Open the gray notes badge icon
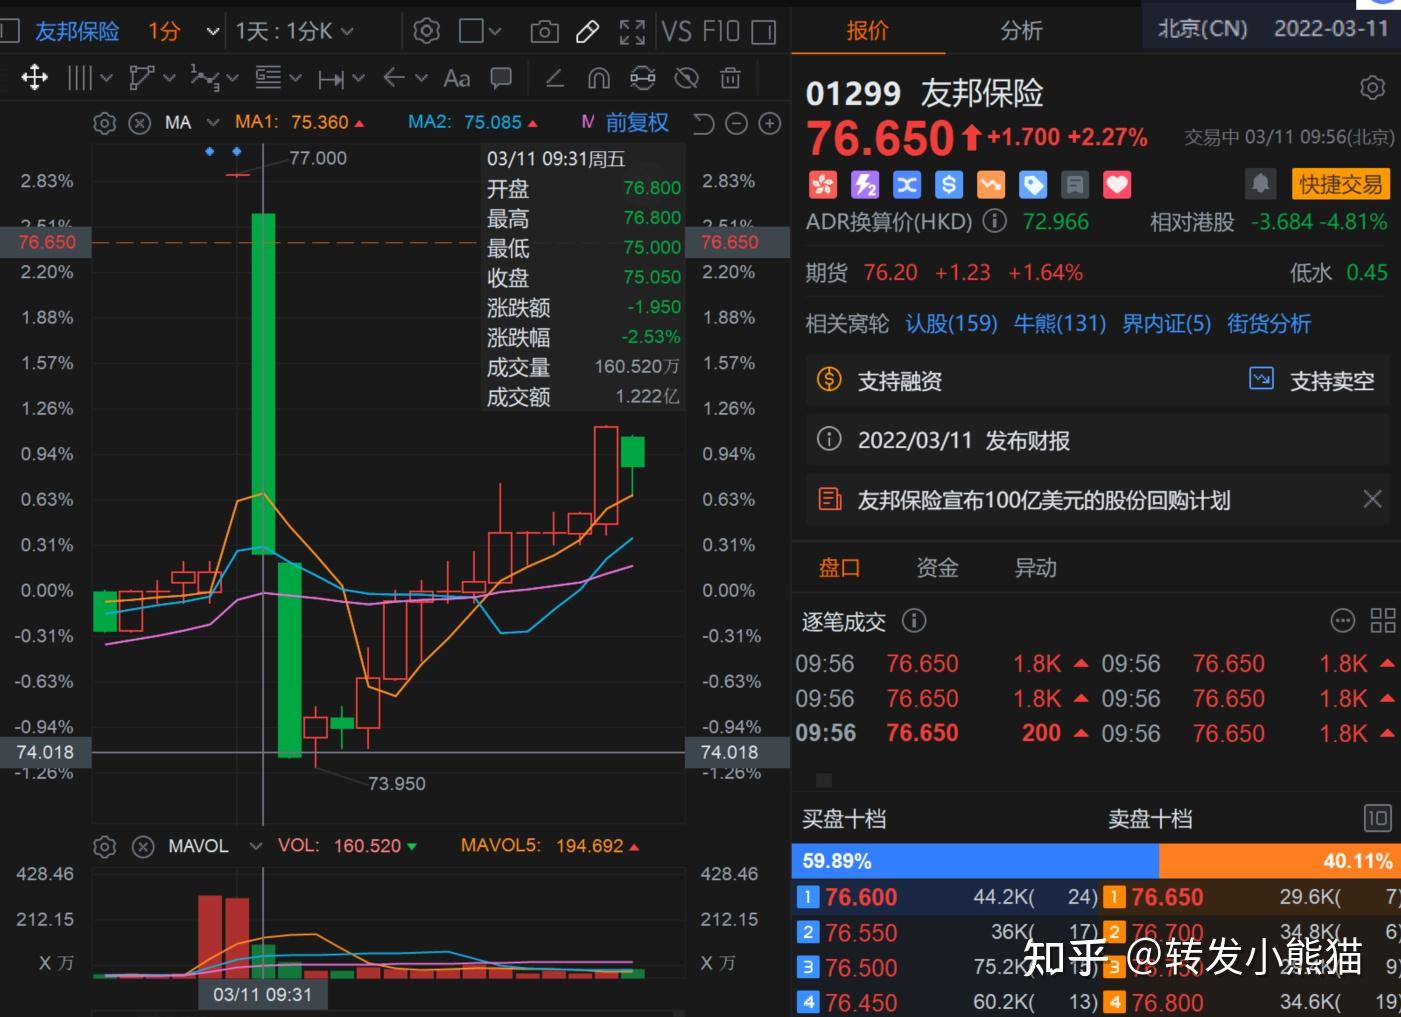The width and height of the screenshot is (1401, 1017). 1075,185
